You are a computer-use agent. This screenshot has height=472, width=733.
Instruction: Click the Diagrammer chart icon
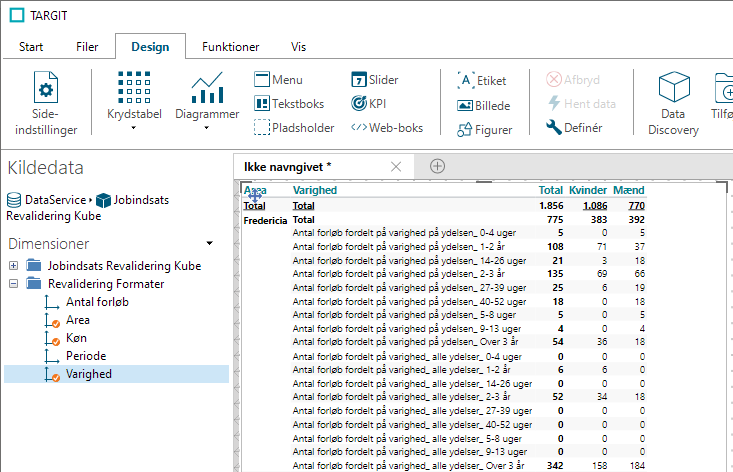207,87
